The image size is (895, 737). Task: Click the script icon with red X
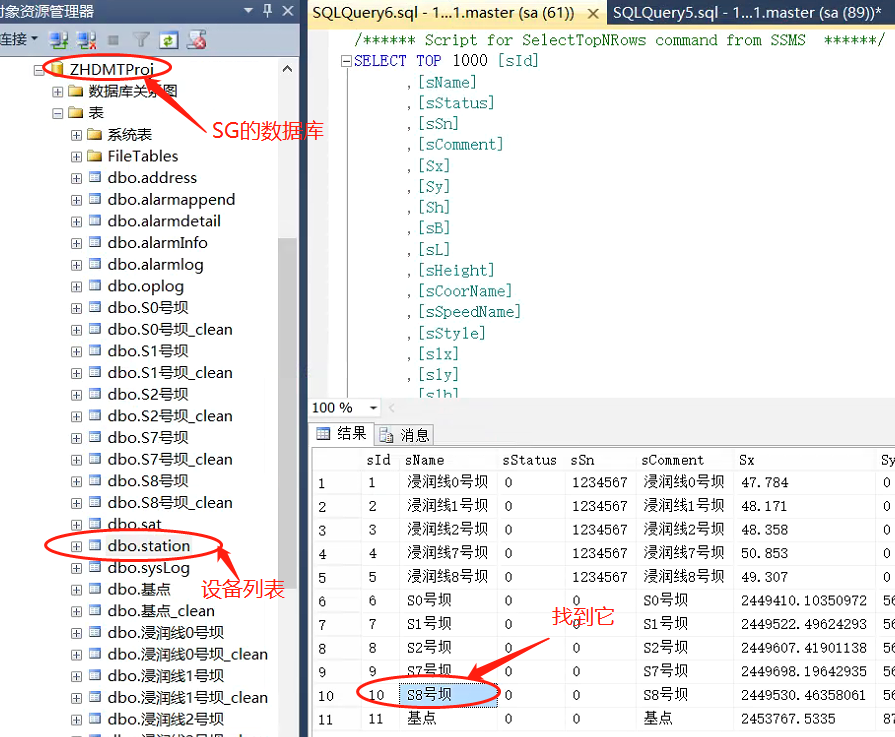[197, 40]
